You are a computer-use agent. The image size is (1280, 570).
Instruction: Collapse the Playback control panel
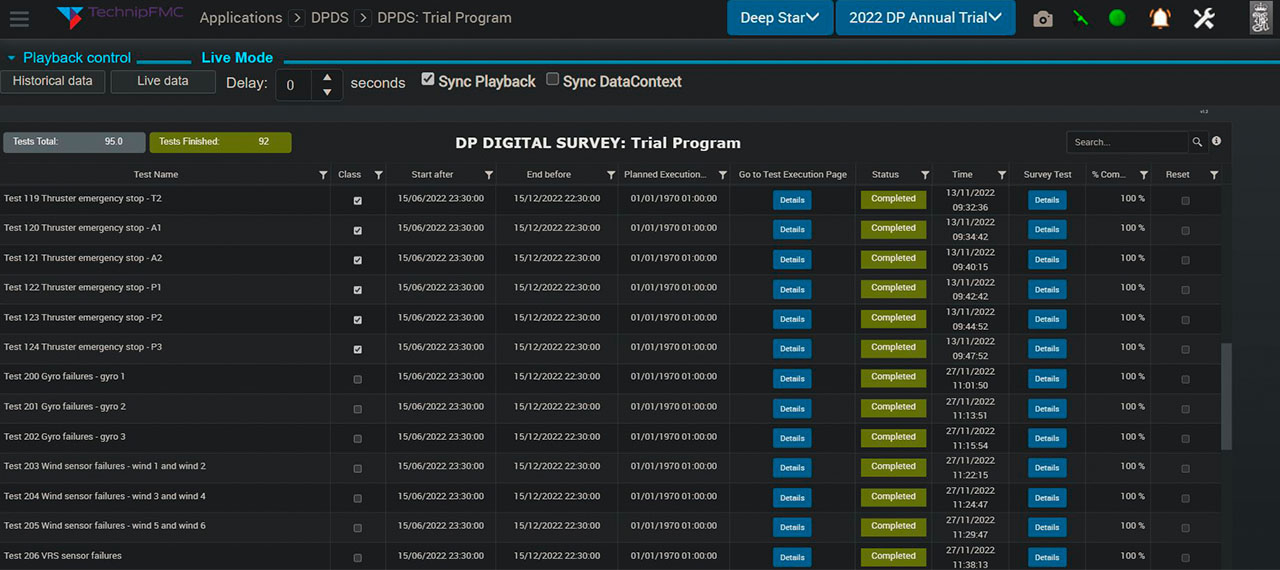(x=11, y=58)
